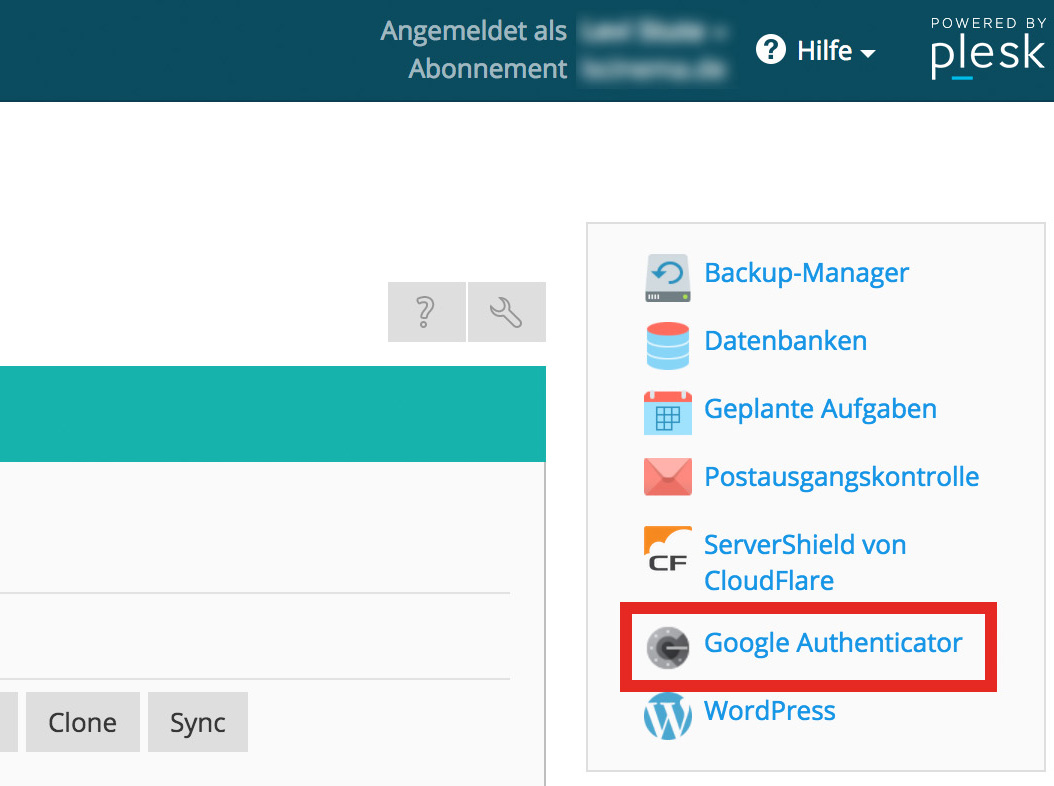
Task: Click the Google Authenticator vault icon
Action: [667, 647]
